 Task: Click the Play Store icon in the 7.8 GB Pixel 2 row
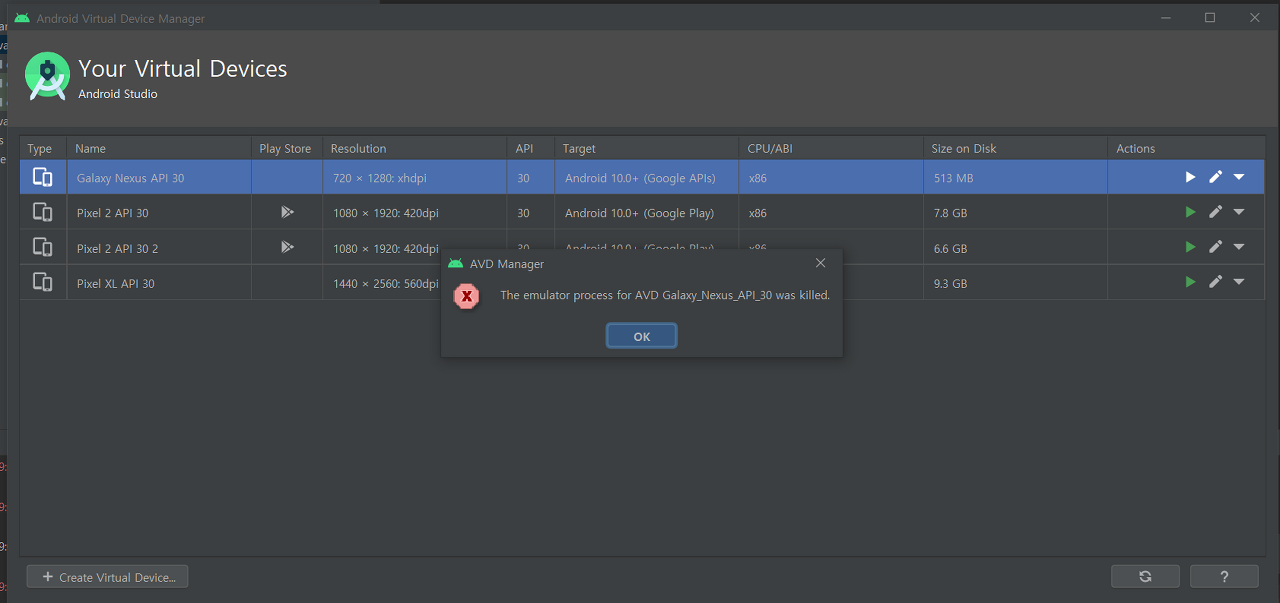[x=287, y=212]
